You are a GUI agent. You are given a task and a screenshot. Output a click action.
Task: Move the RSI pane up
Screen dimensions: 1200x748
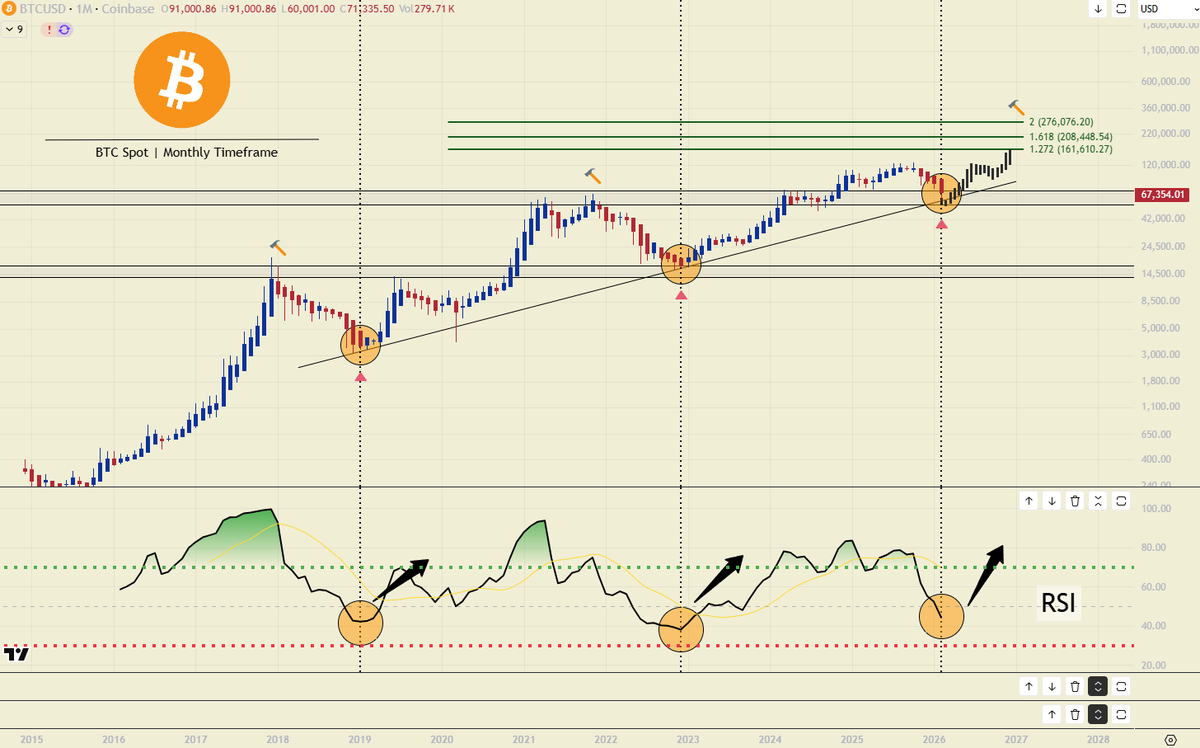click(1028, 501)
